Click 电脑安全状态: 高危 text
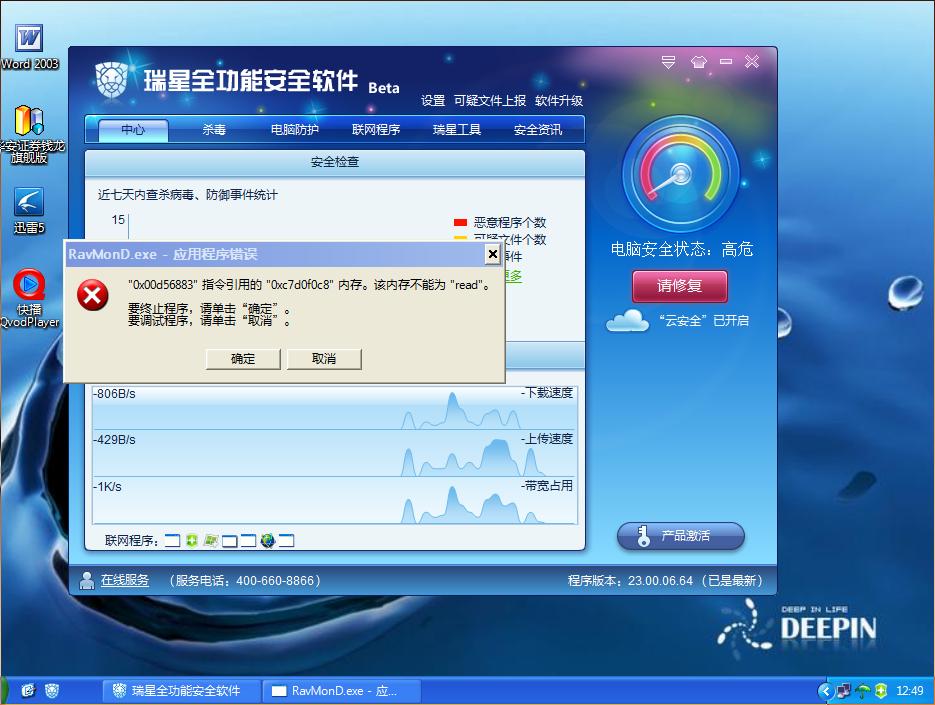935x705 pixels. [x=682, y=249]
